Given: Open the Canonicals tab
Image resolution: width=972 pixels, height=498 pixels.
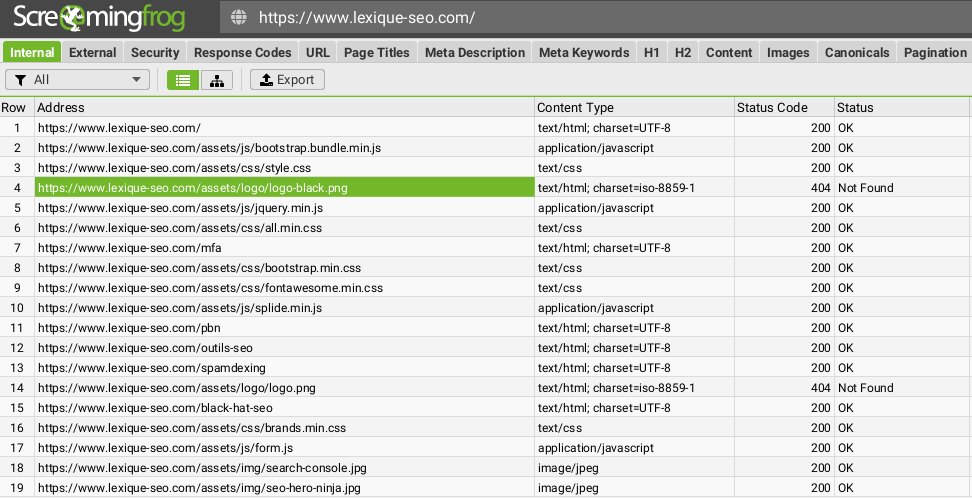Looking at the screenshot, I should pyautogui.click(x=857, y=53).
